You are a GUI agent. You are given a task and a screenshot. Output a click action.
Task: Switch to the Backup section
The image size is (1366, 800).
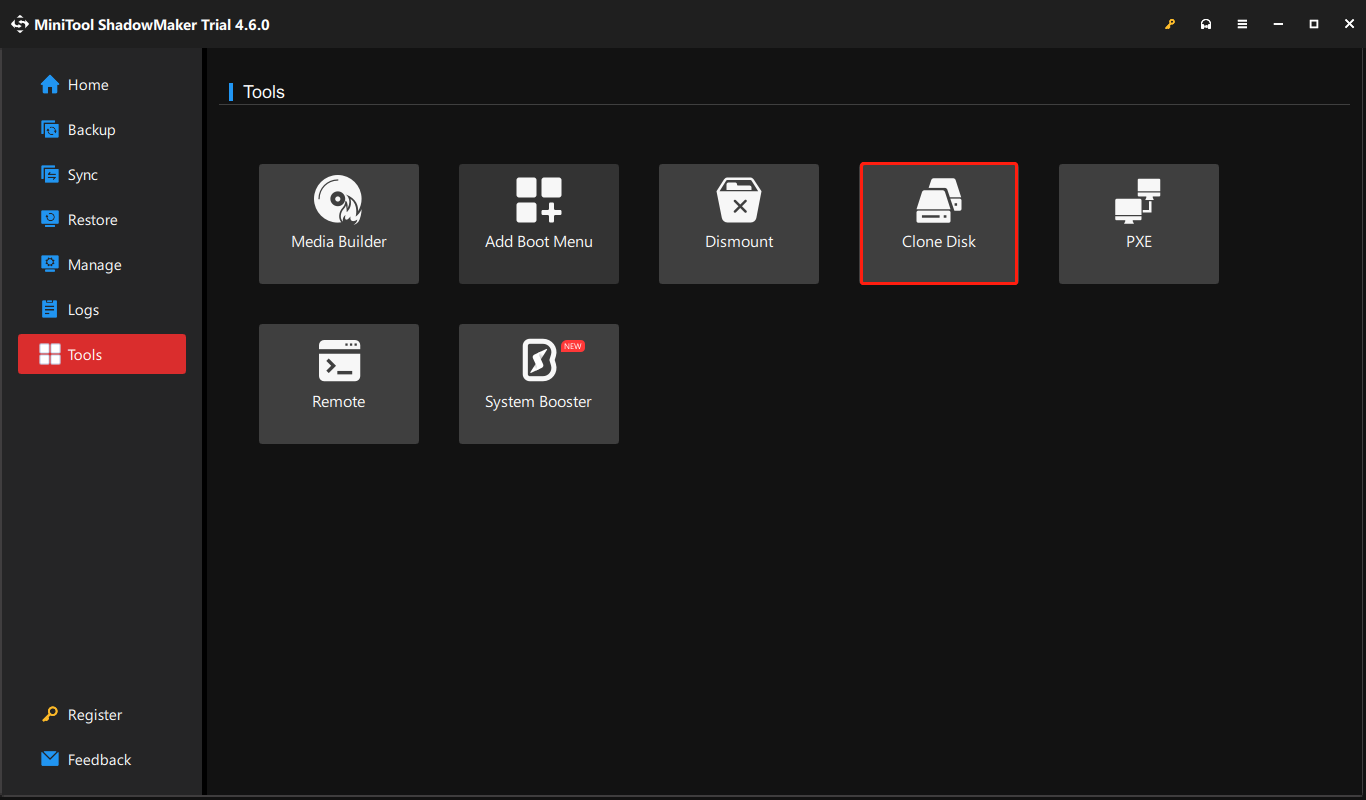pos(102,130)
